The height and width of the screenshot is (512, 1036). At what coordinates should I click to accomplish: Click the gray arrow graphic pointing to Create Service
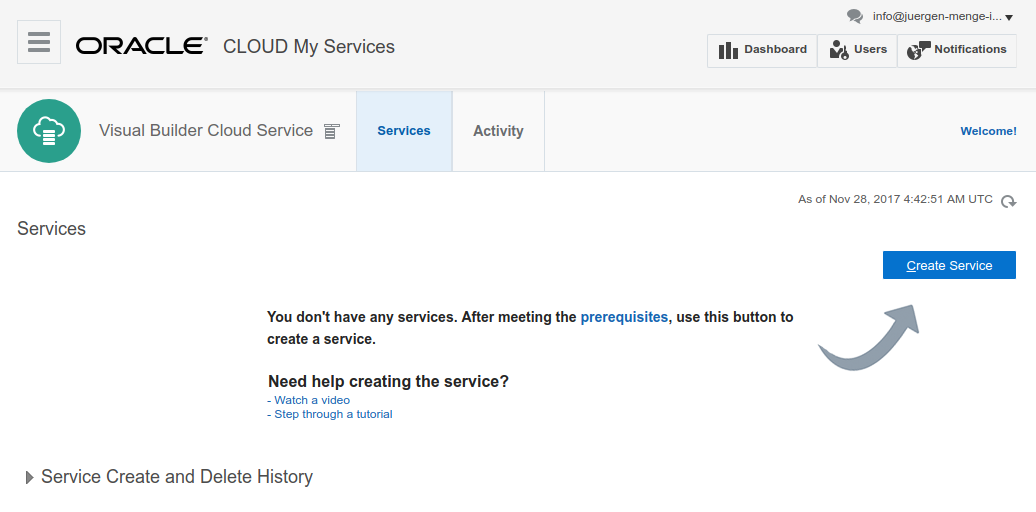(x=868, y=338)
